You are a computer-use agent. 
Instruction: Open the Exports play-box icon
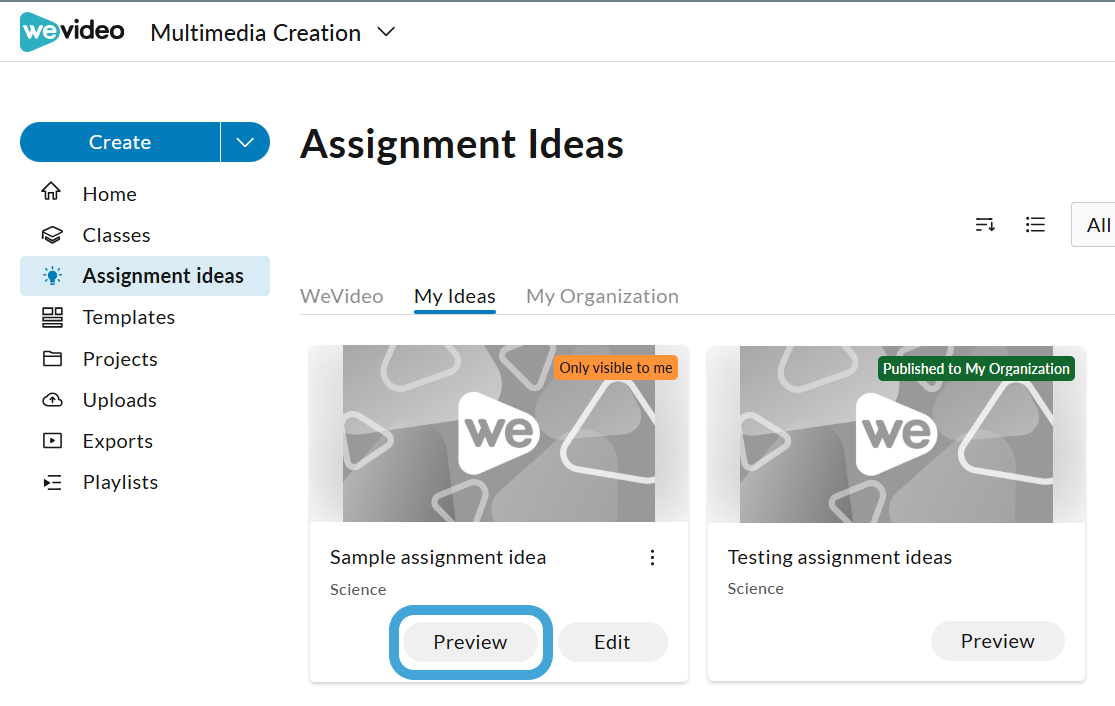(x=52, y=441)
